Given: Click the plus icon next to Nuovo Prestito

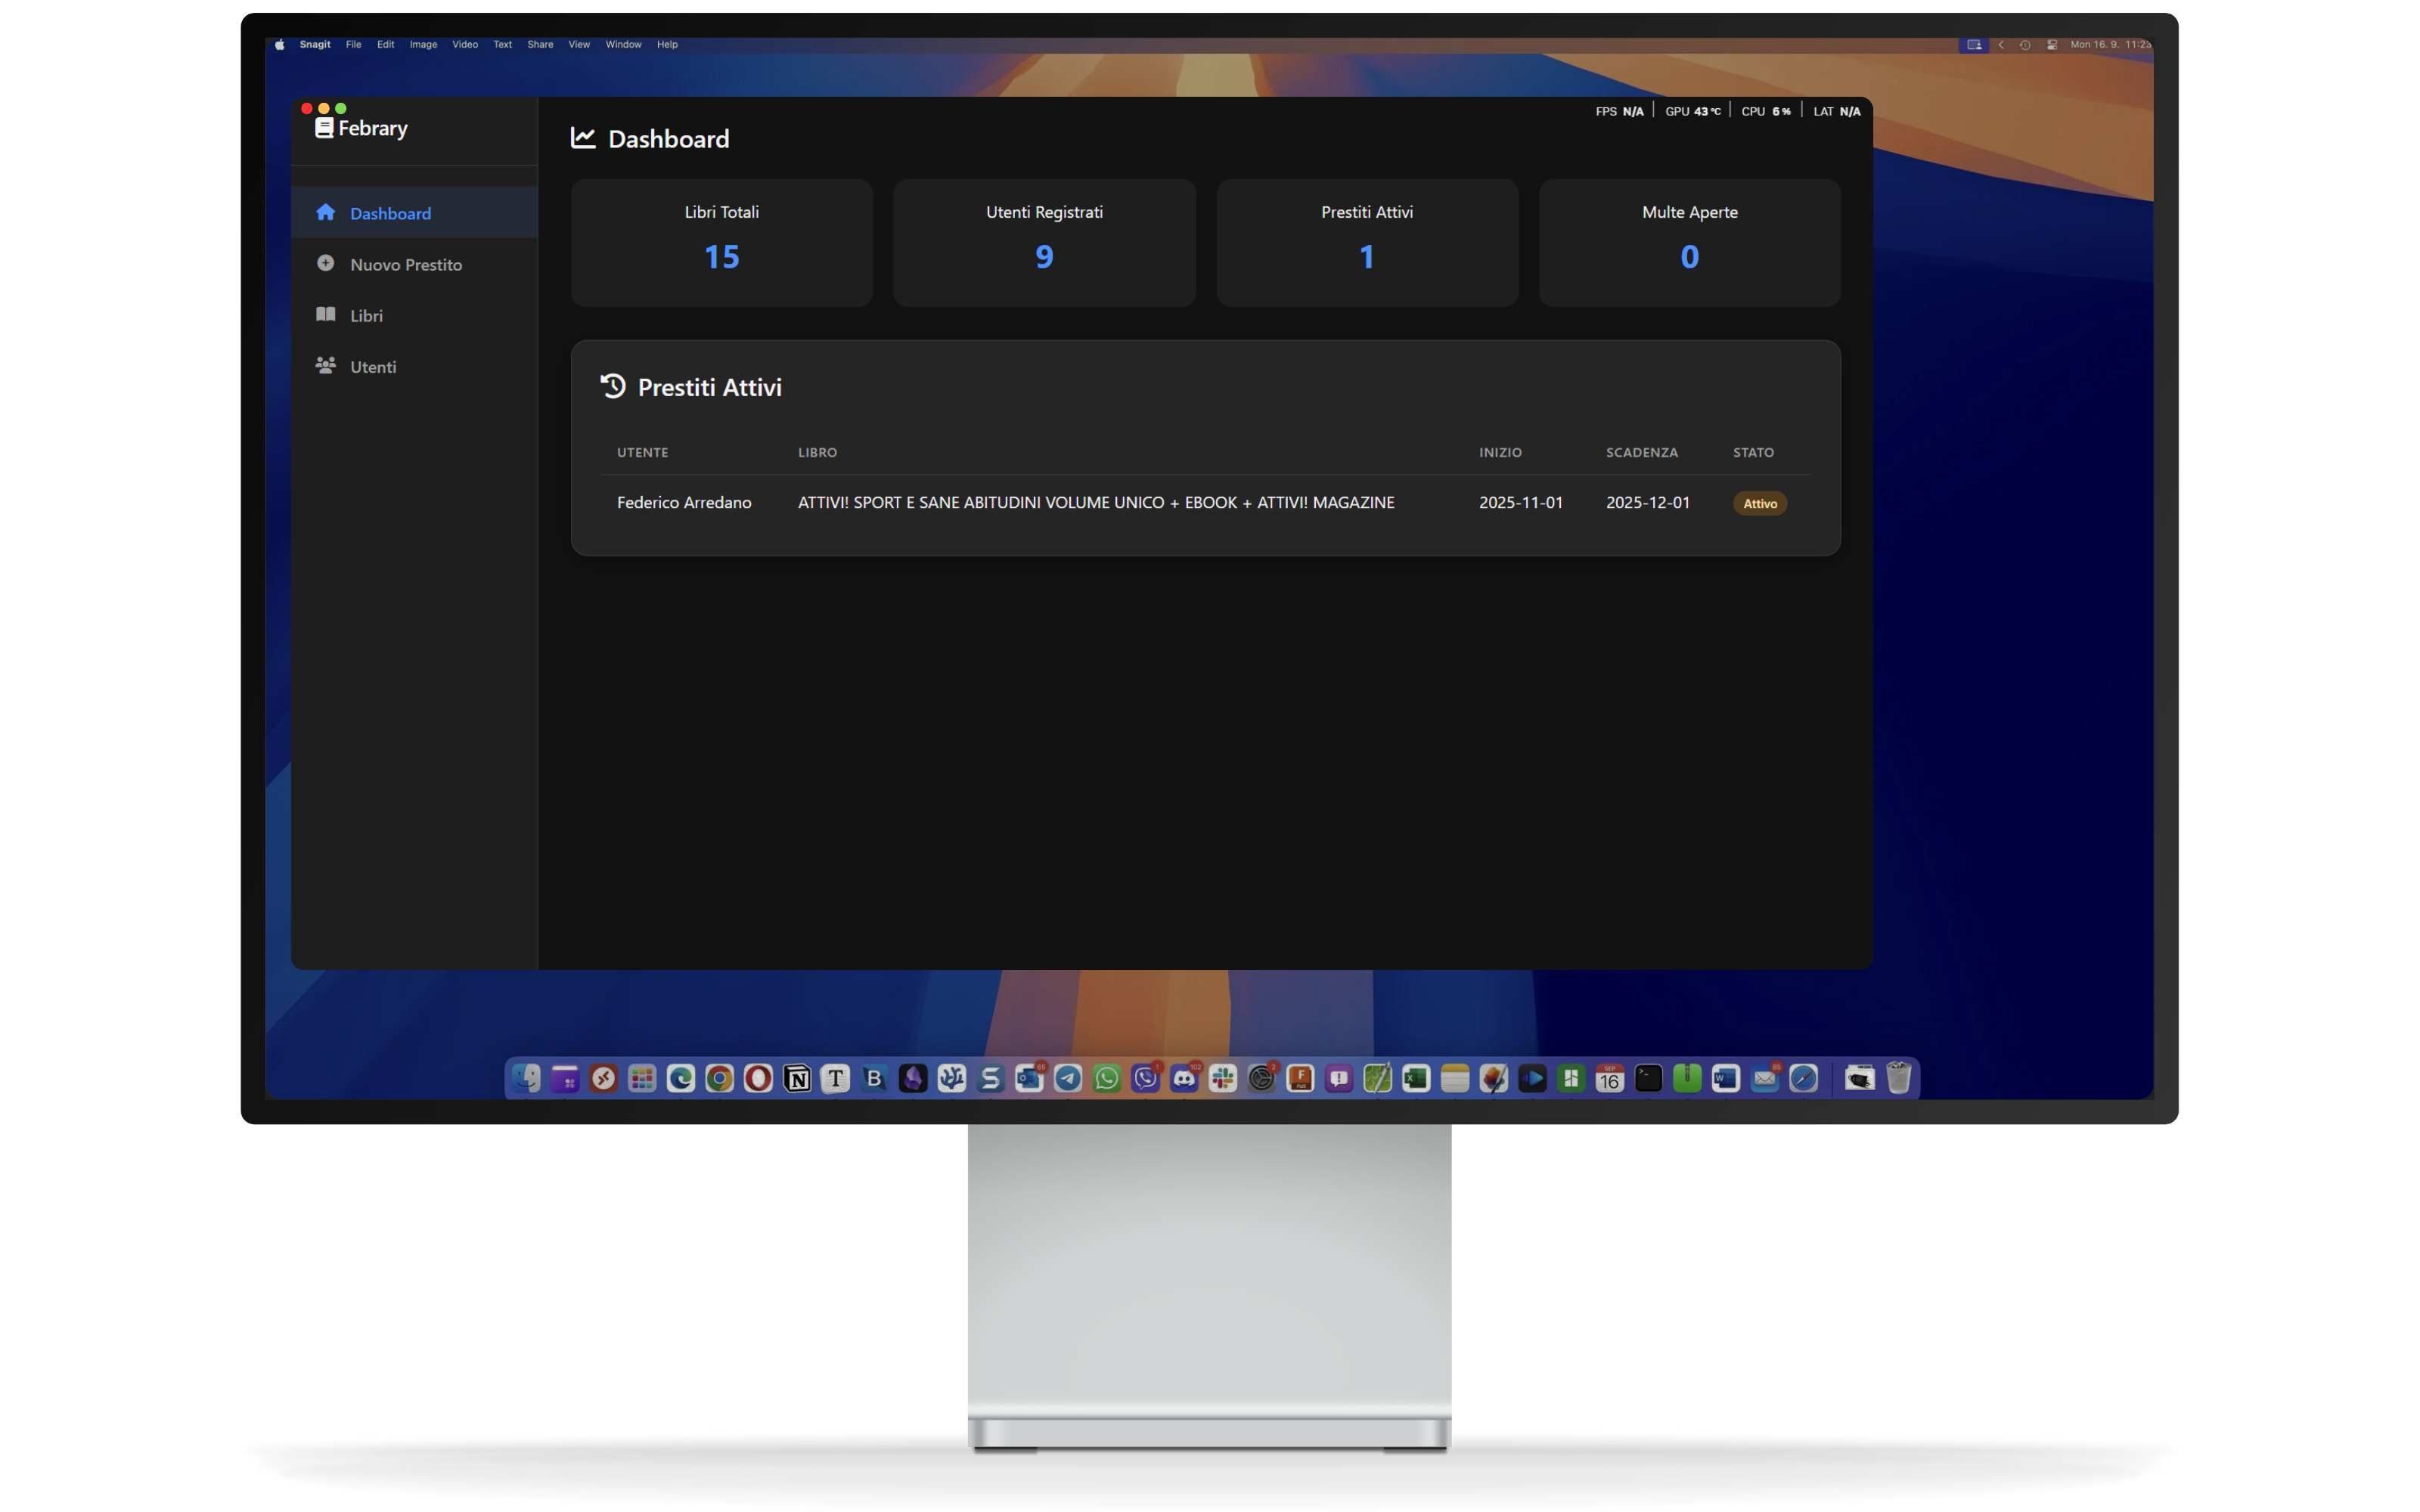Looking at the screenshot, I should [326, 263].
